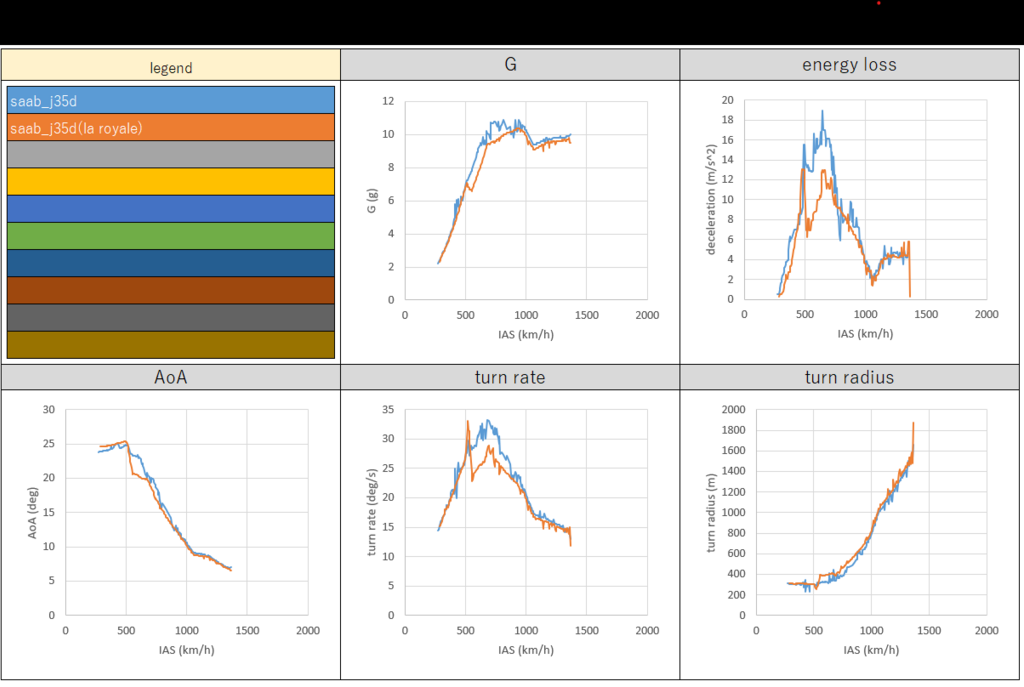The height and width of the screenshot is (687, 1024).
Task: Click the 'legend' header cell
Action: click(170, 68)
